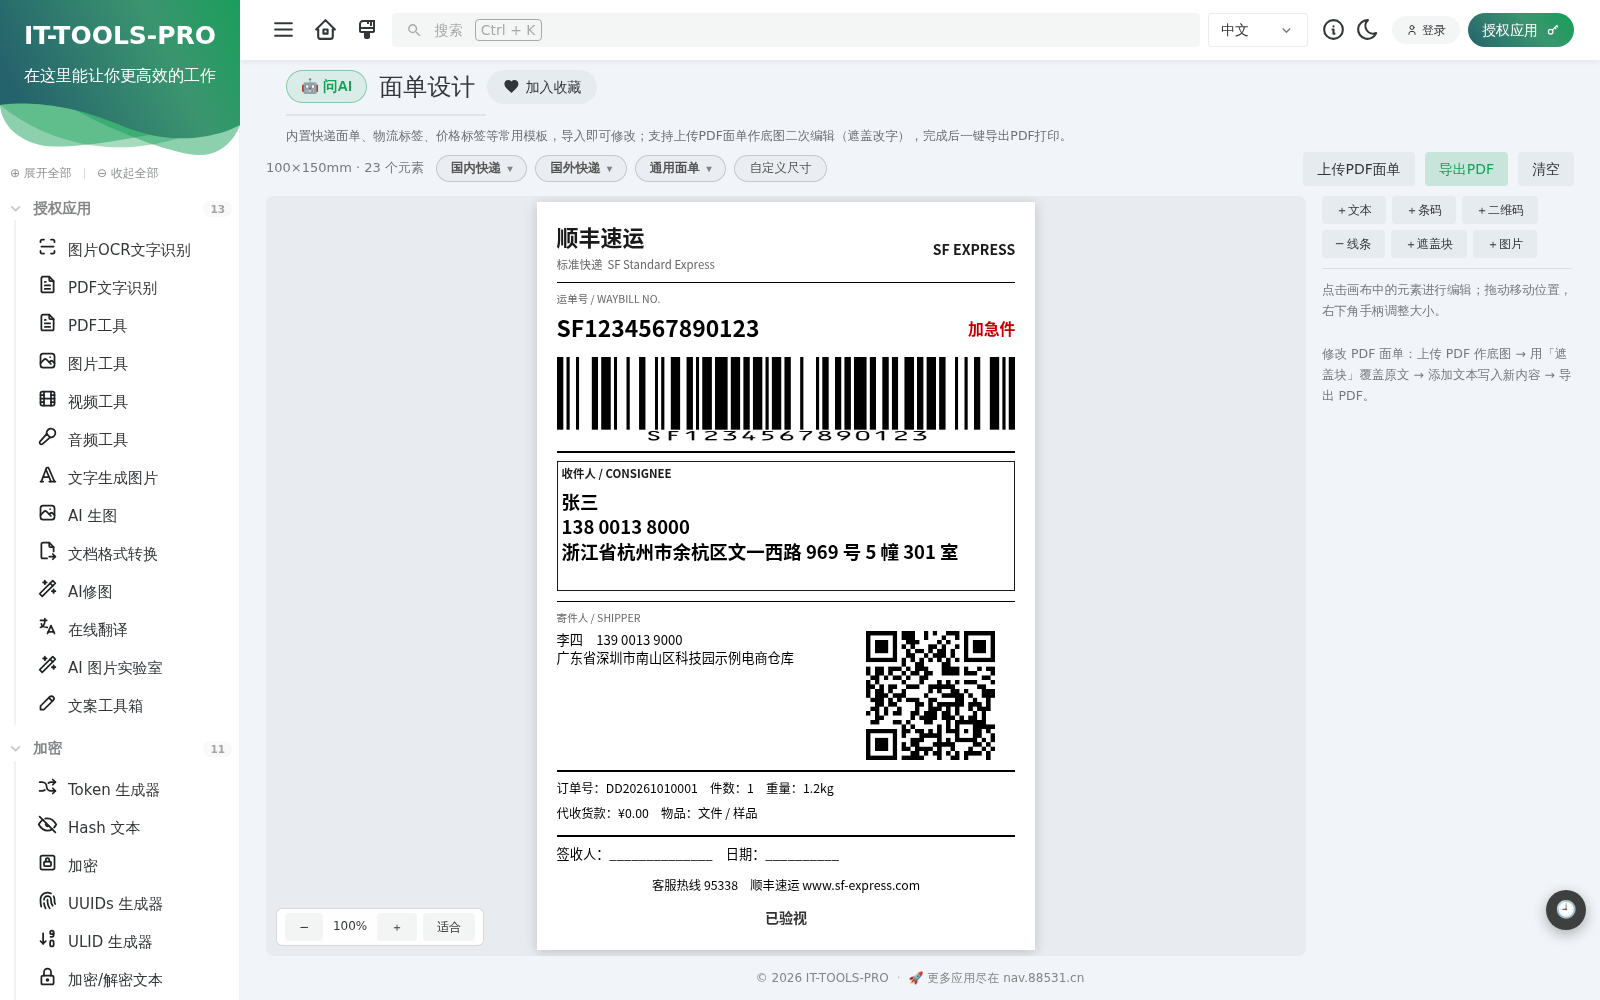
Task: Toggle the hamburger sidebar menu
Action: click(x=284, y=30)
